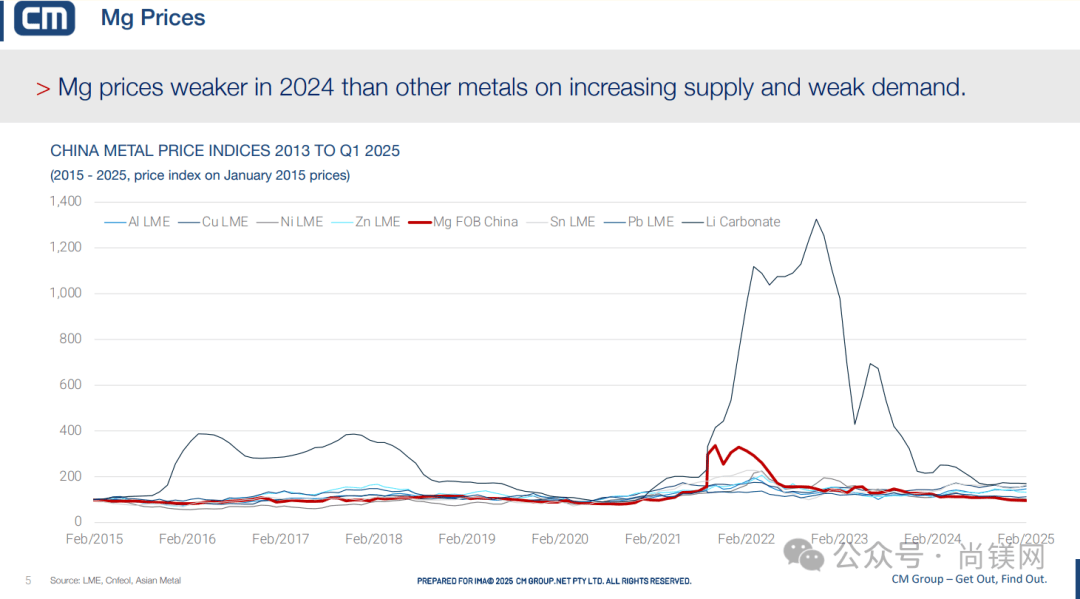Screen dimensions: 1080x599
Task: Click the red Mg FOB China legend line
Action: [419, 222]
